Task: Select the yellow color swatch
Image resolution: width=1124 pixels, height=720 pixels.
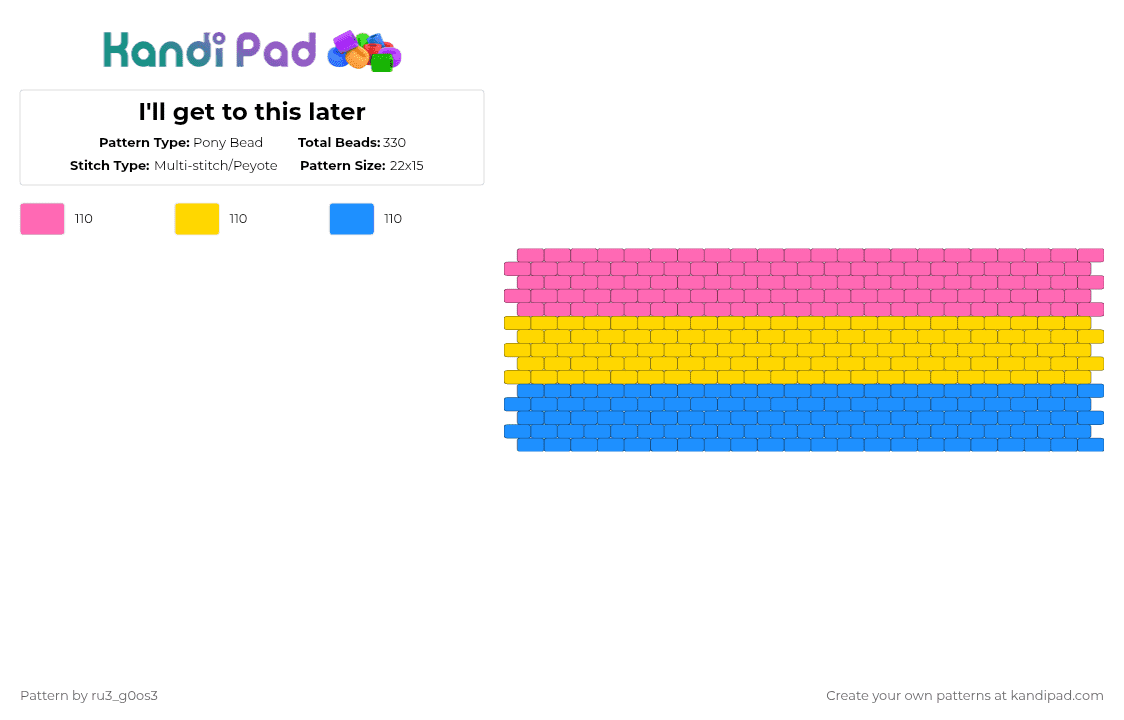Action: 197,219
